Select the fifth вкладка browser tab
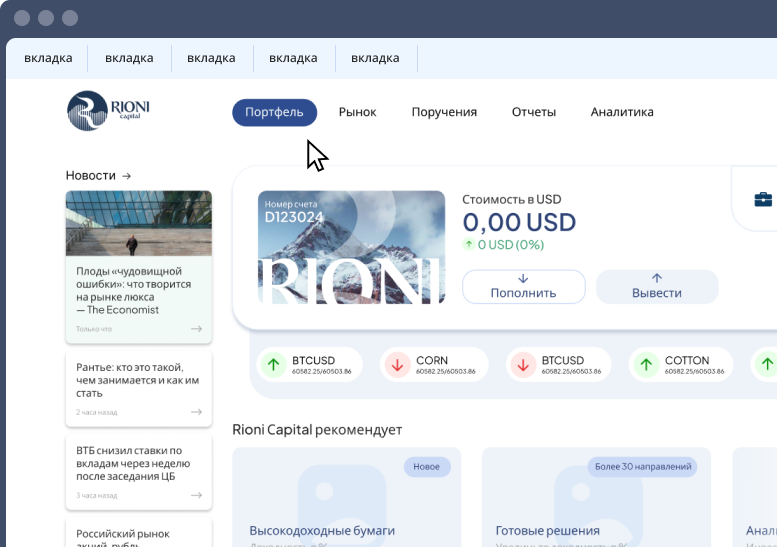Image resolution: width=777 pixels, height=547 pixels. pyautogui.click(x=376, y=58)
